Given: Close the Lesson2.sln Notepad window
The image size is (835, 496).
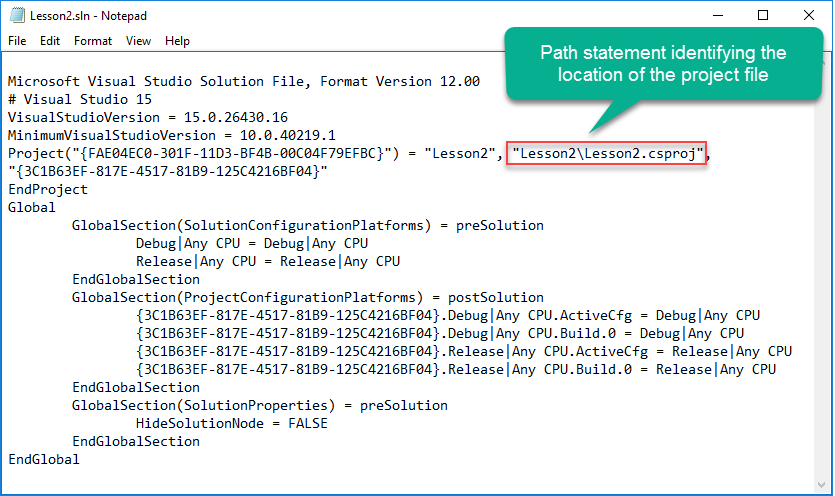Looking at the screenshot, I should pyautogui.click(x=808, y=15).
